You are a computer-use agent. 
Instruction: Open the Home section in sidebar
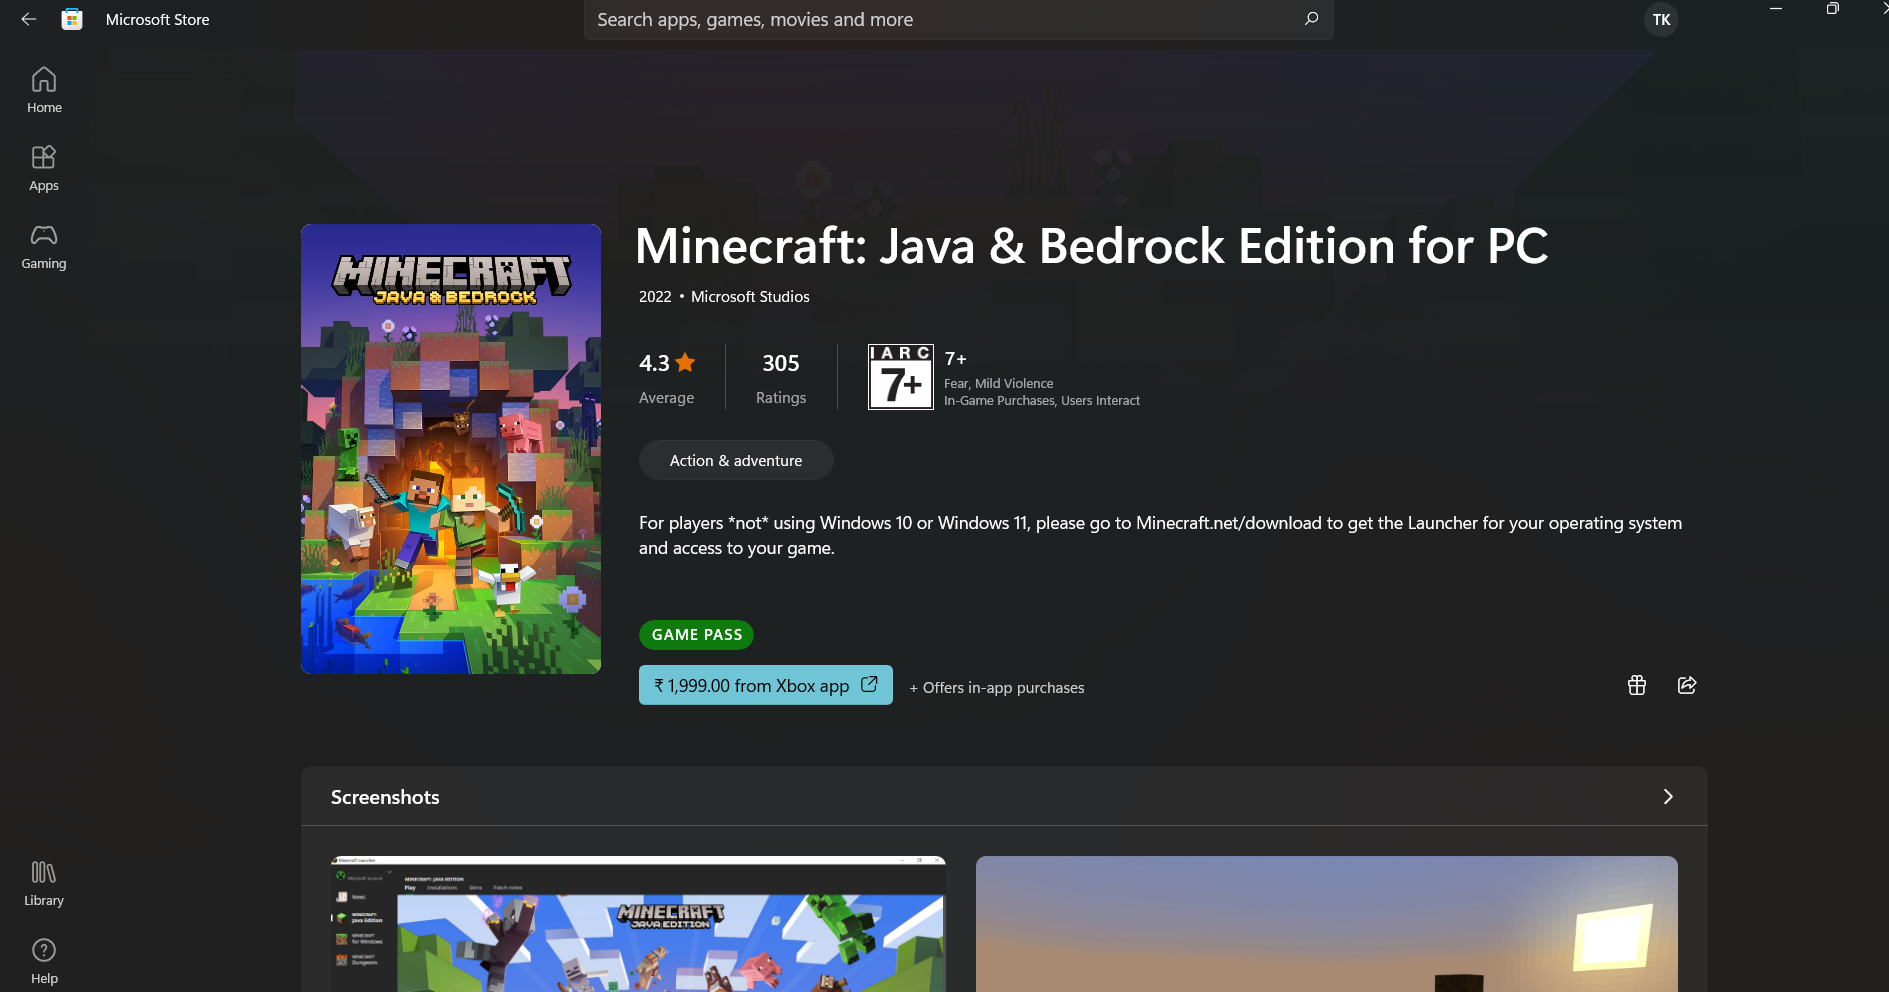tap(44, 90)
